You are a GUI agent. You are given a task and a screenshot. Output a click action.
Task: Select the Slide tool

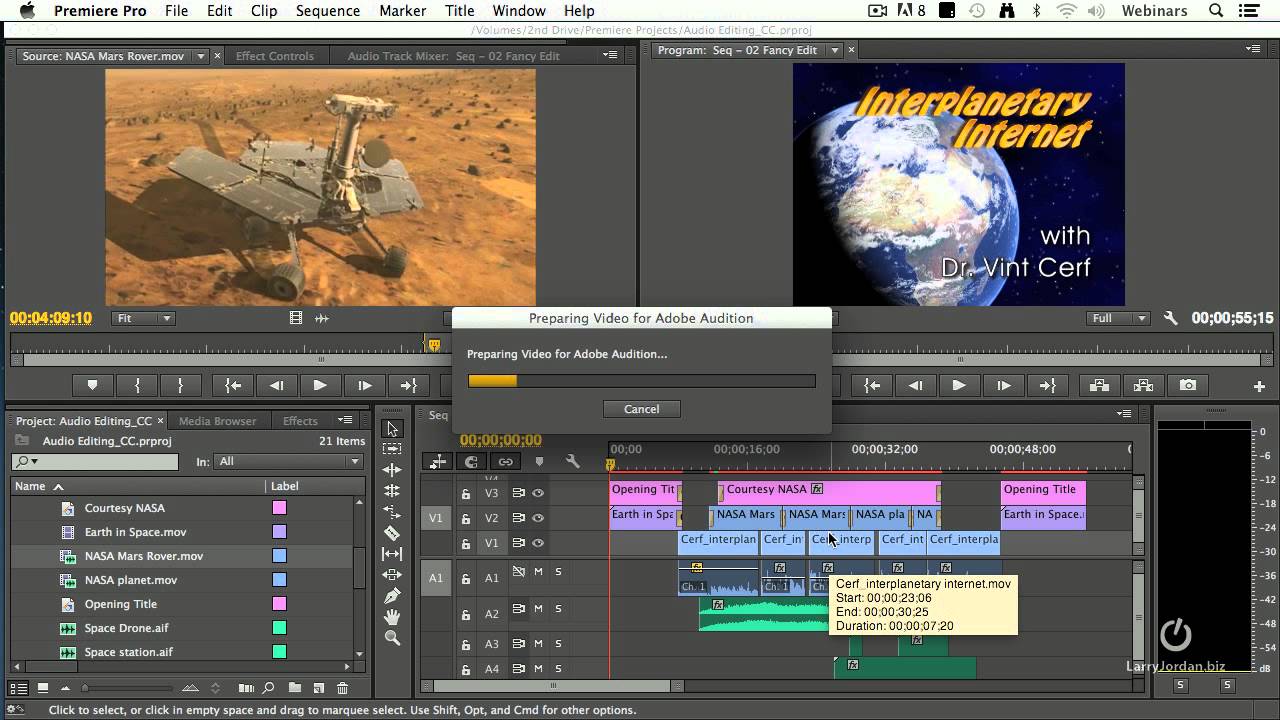pos(392,575)
